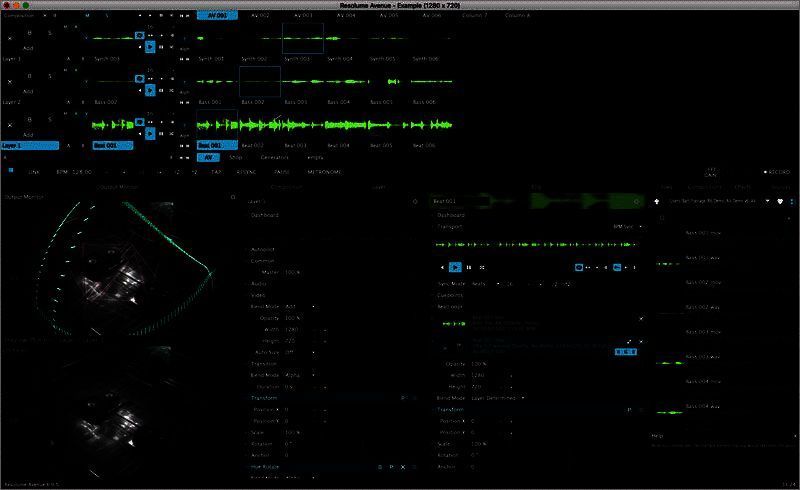Open the Sources tab in browser panel
The image size is (800, 490).
(781, 187)
